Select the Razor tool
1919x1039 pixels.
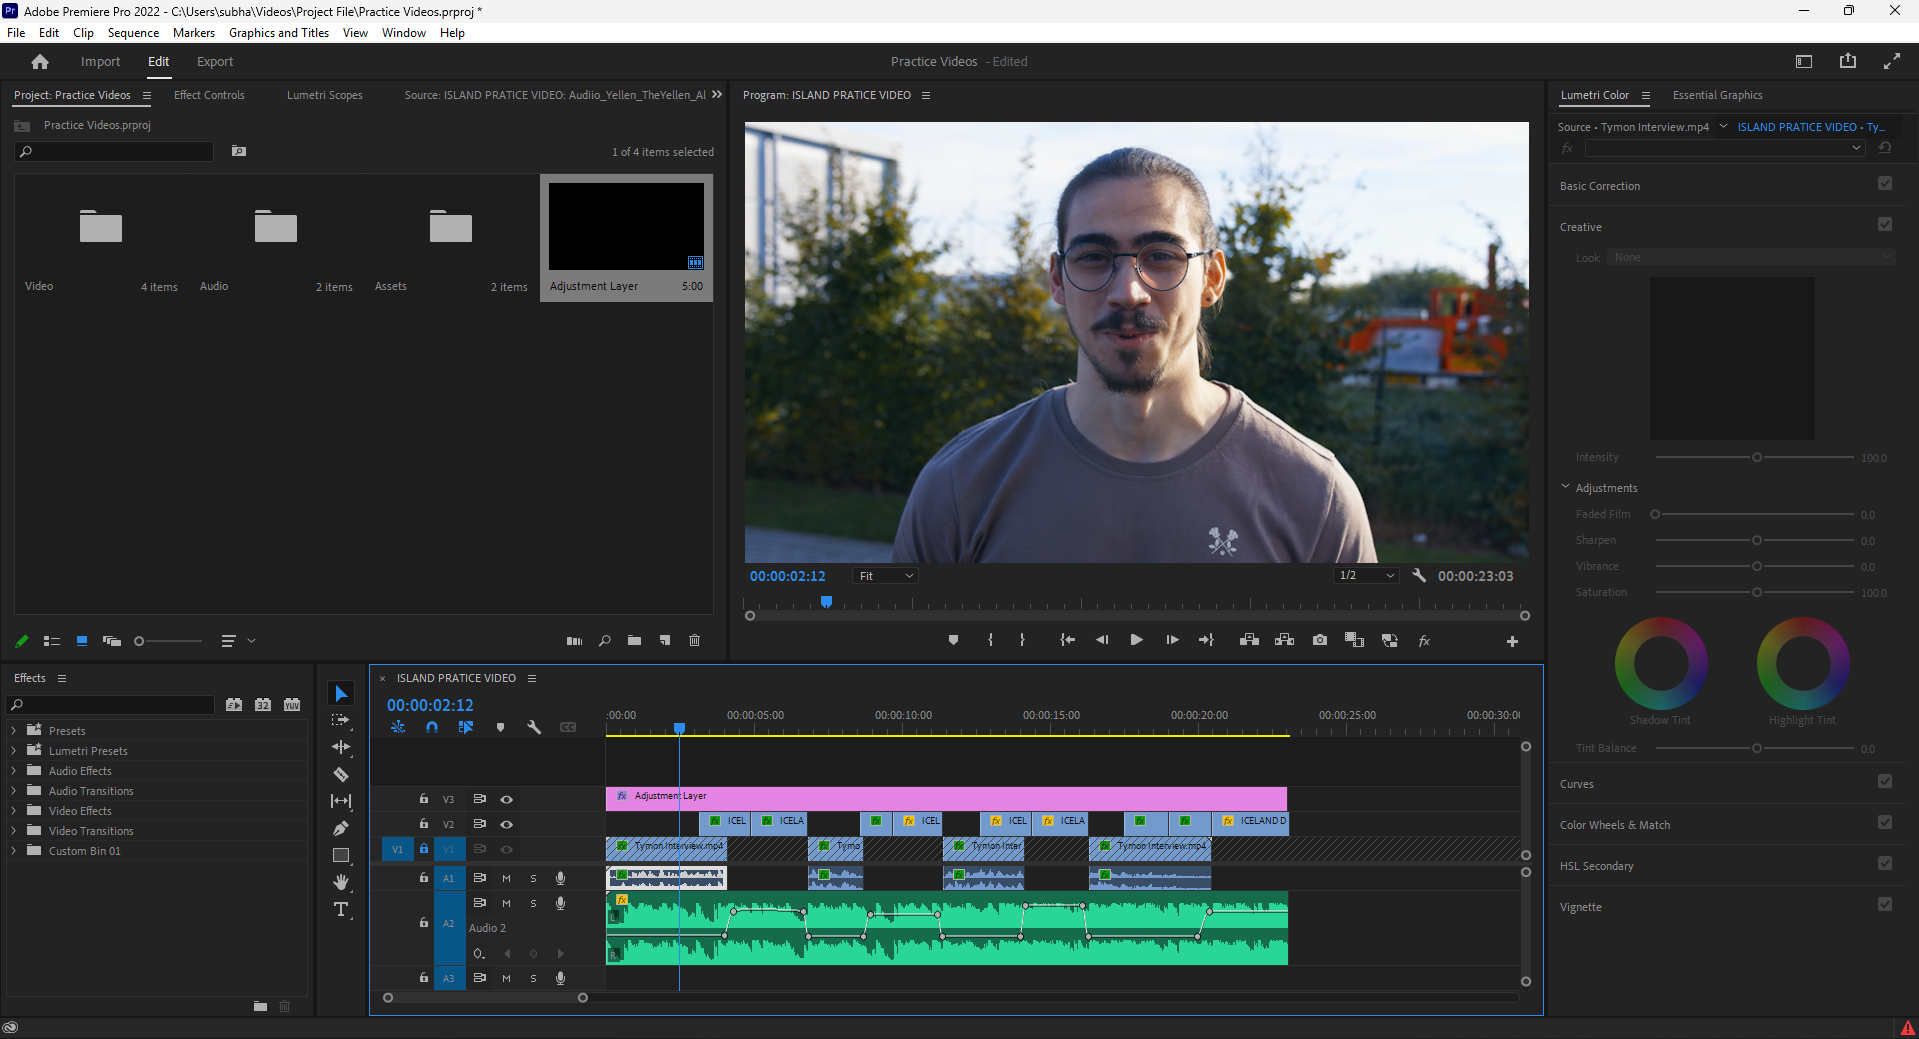pyautogui.click(x=341, y=774)
